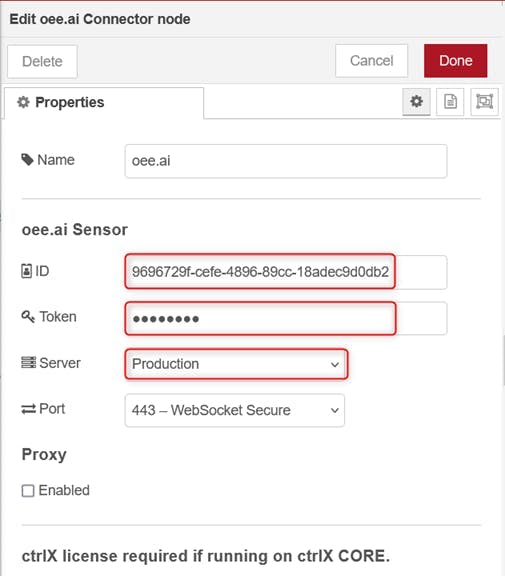Click the key icon beside Token

(28, 316)
